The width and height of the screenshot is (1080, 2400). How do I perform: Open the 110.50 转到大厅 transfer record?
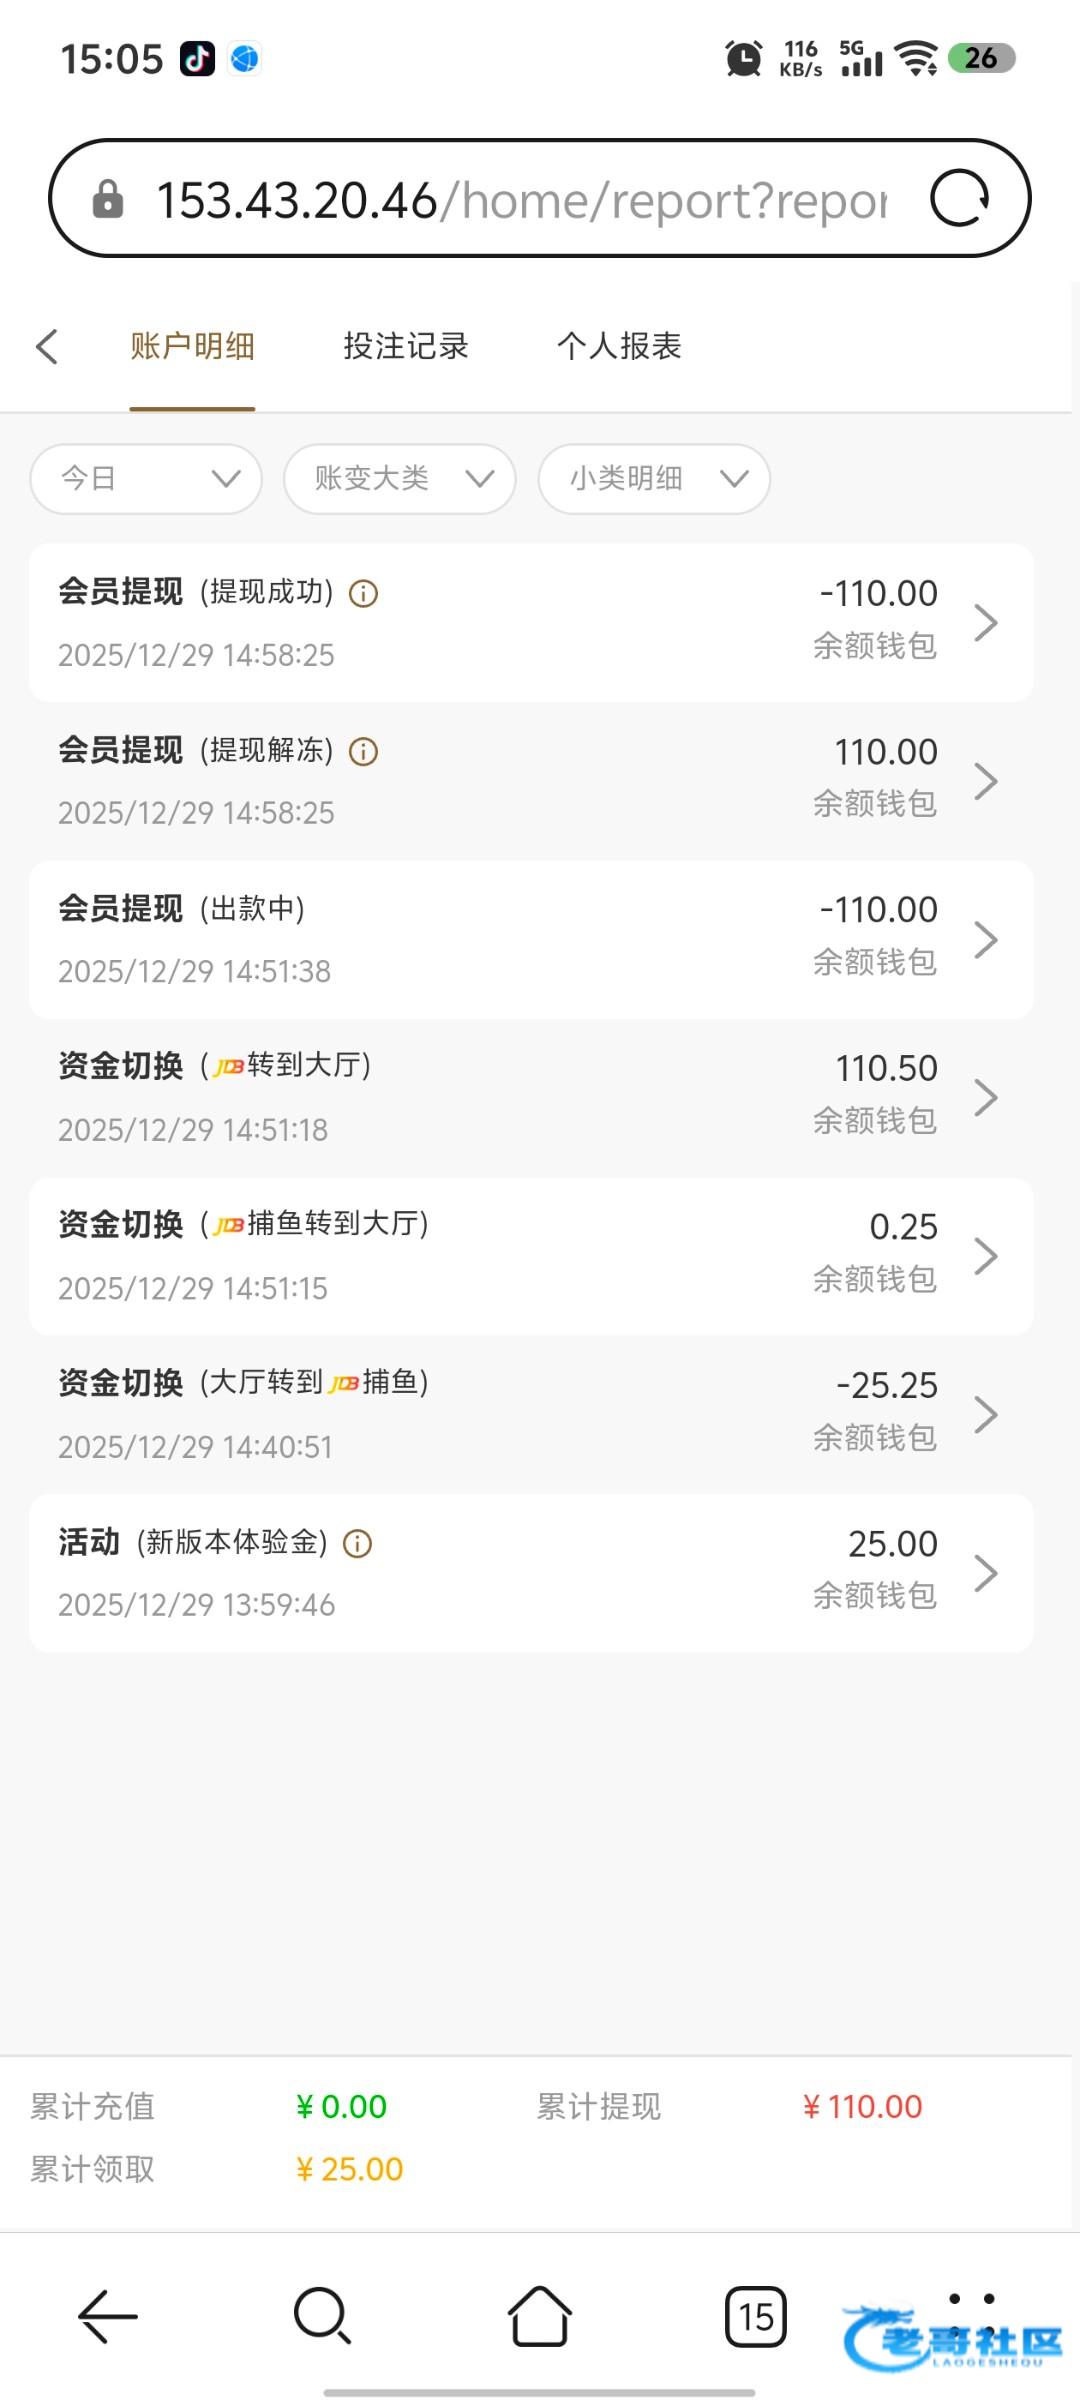pyautogui.click(x=530, y=1098)
